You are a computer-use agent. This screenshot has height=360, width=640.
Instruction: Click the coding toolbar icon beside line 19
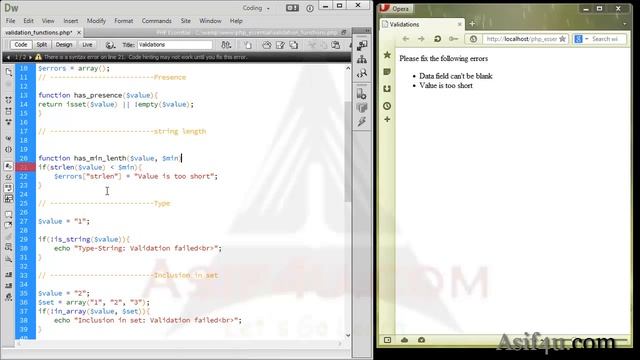pos(9,149)
